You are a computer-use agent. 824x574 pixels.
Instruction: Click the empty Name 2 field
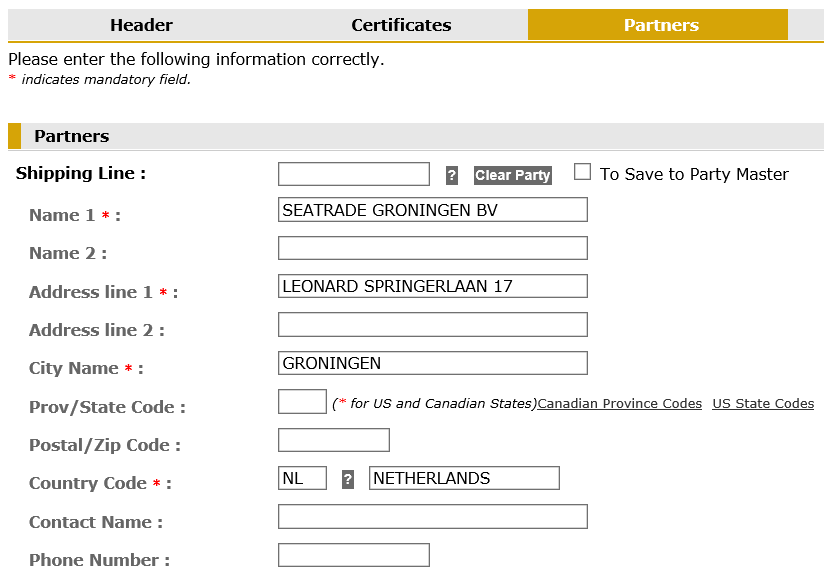tap(432, 248)
